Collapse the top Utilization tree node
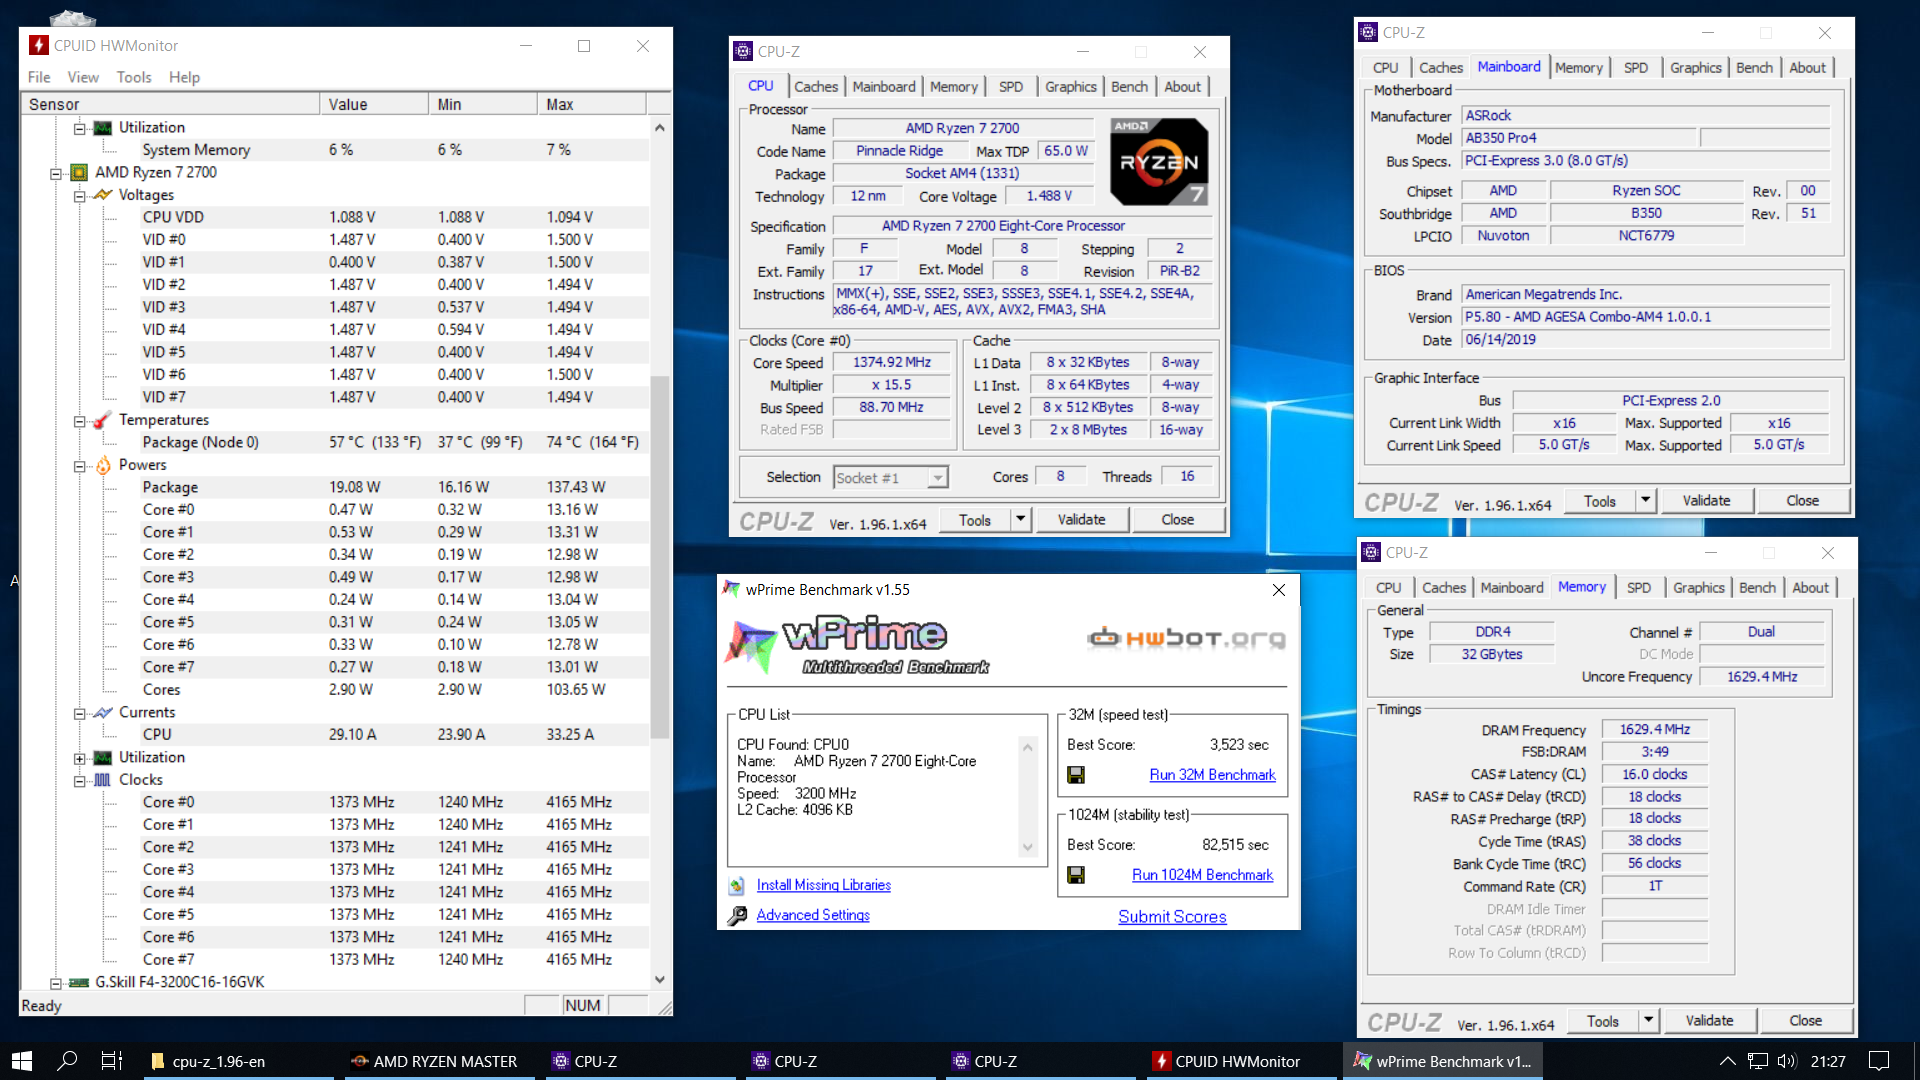1920x1080 pixels. click(79, 128)
